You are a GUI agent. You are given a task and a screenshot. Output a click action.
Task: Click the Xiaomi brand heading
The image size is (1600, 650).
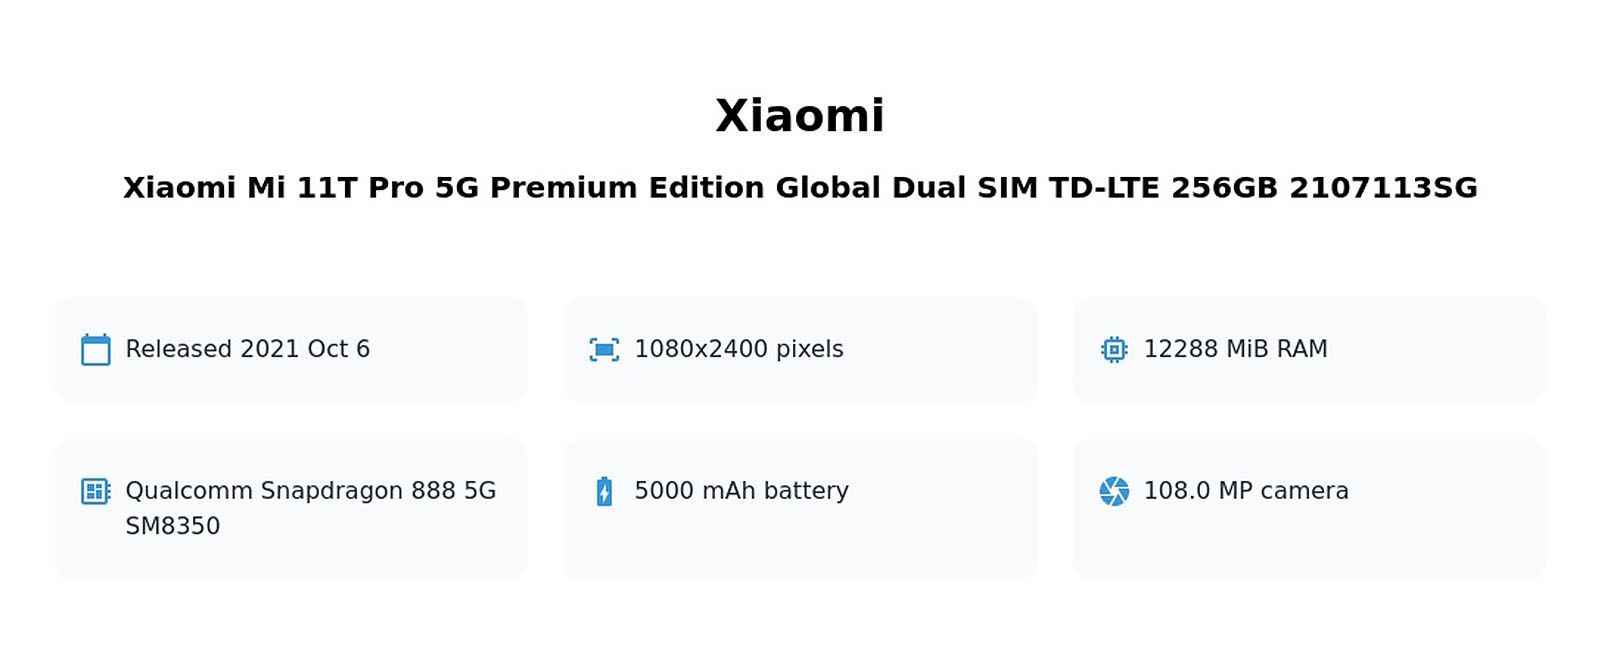click(800, 115)
